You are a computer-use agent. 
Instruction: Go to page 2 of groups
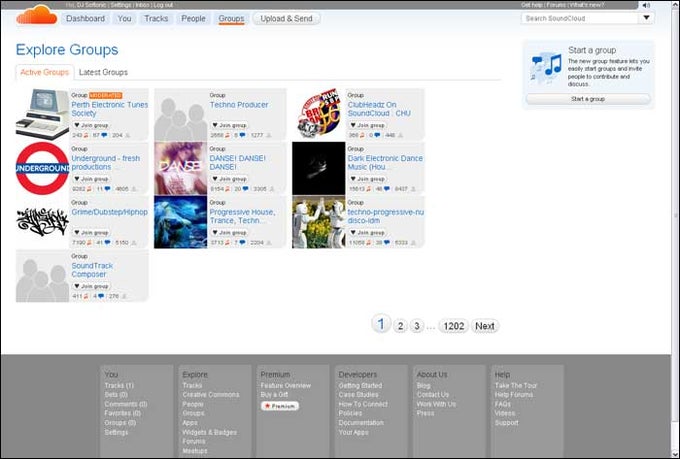tap(400, 326)
